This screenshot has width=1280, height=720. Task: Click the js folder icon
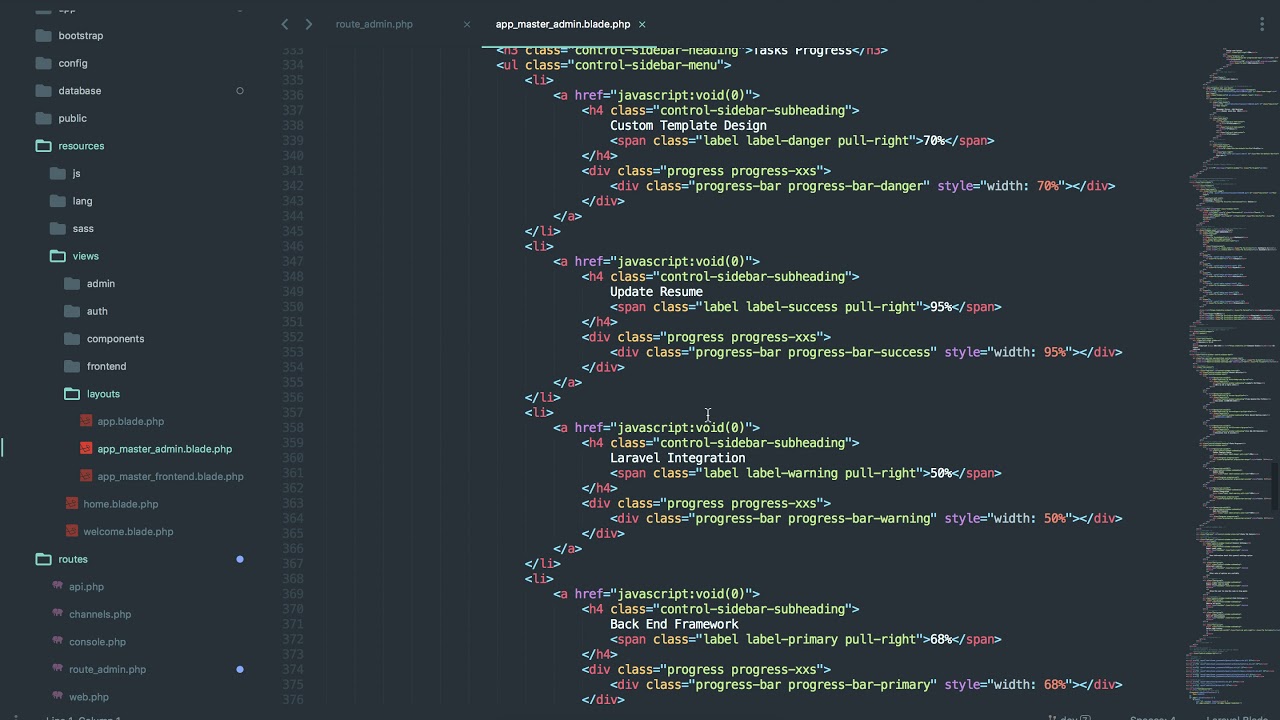(x=57, y=173)
